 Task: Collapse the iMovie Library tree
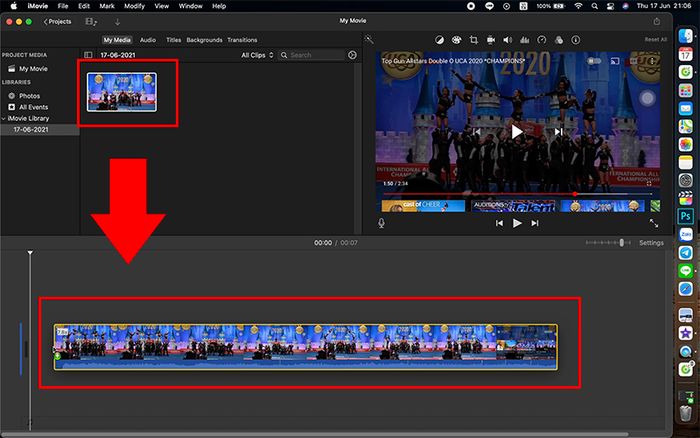click(x=4, y=119)
